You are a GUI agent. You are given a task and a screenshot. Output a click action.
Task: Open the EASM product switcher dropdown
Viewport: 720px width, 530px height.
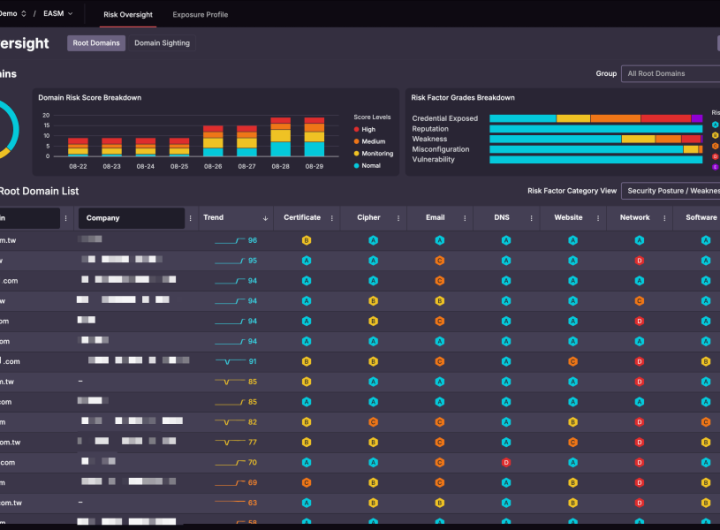58,15
